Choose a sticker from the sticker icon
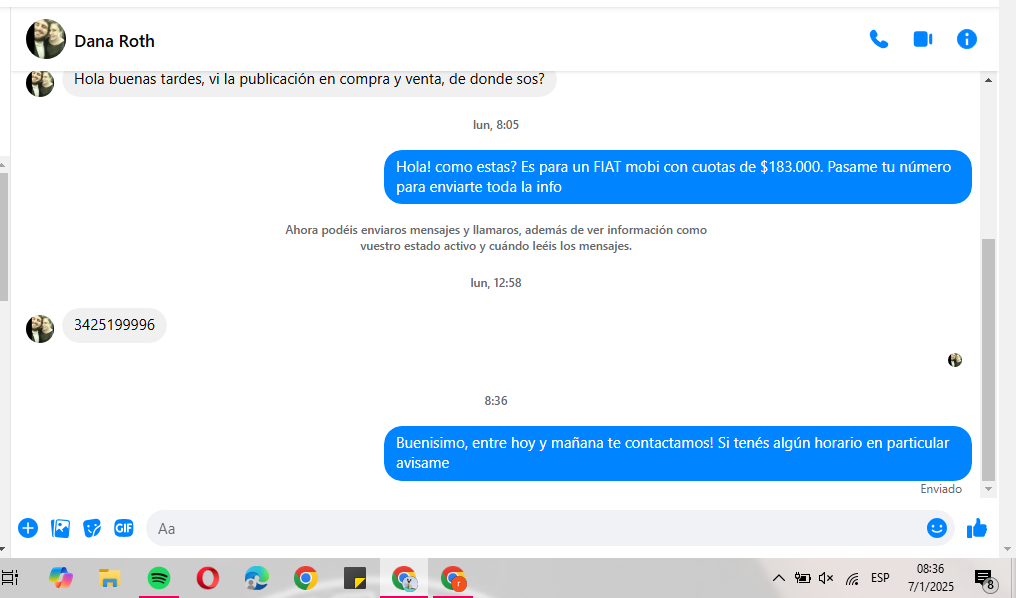 [92, 528]
